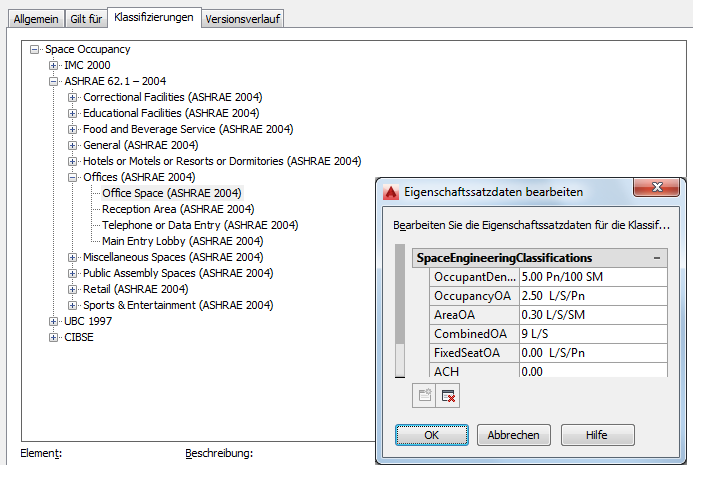Image resolution: width=709 pixels, height=479 pixels.
Task: Expand the UBC 1997 node
Action: (x=53, y=321)
